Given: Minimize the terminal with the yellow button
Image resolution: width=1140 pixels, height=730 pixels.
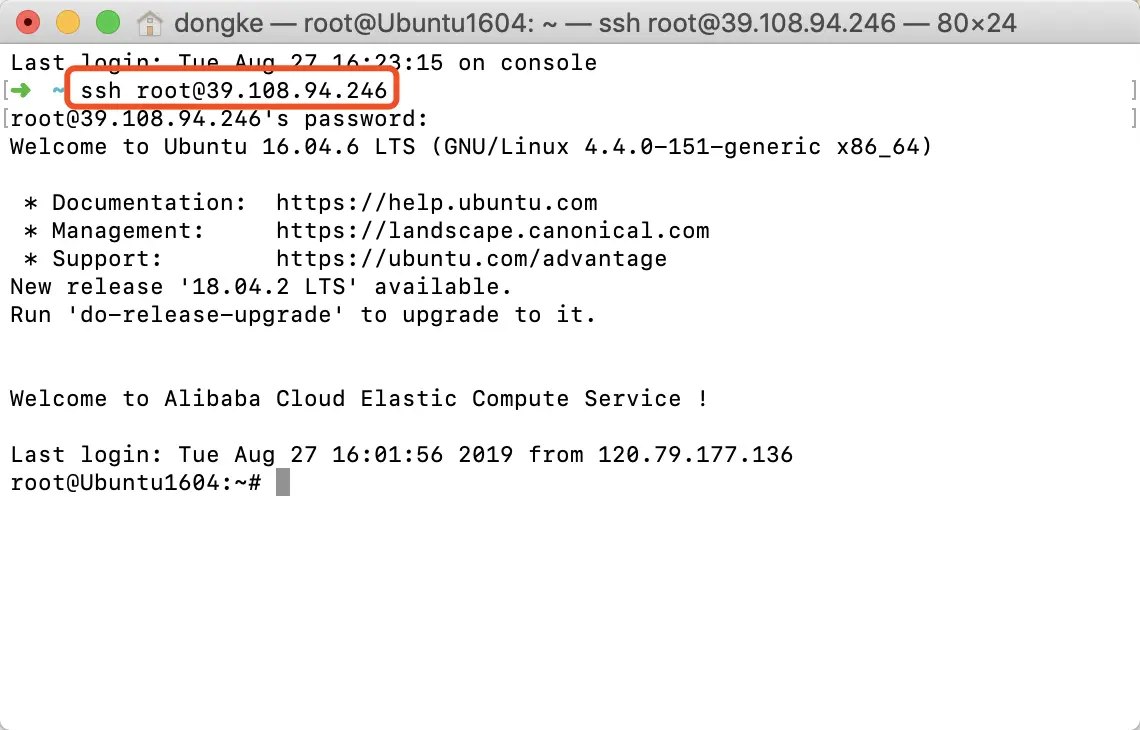Looking at the screenshot, I should [x=68, y=22].
